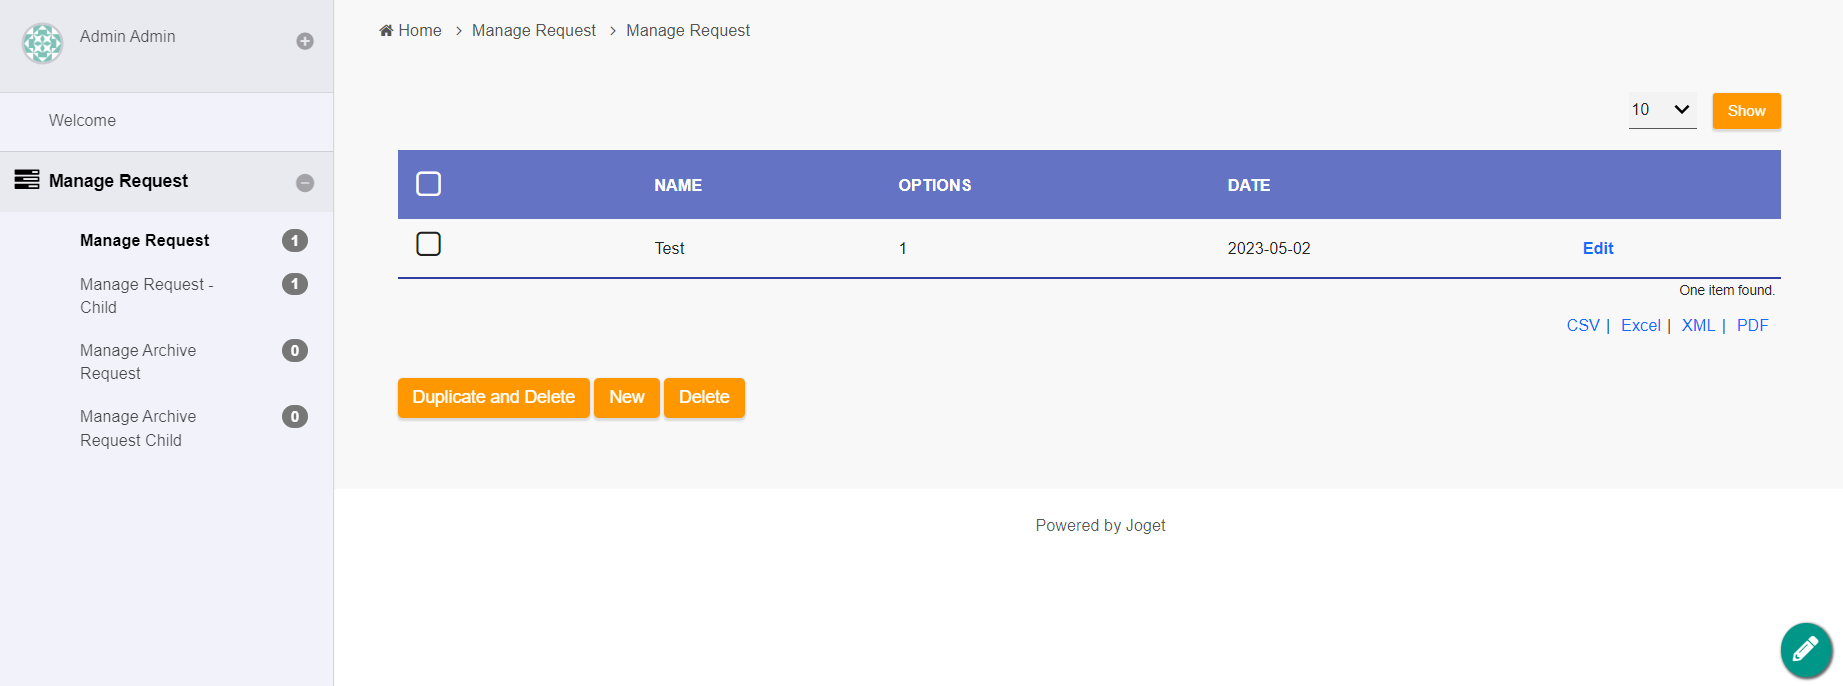Click the Test name cell
The image size is (1843, 686).
pyautogui.click(x=669, y=248)
